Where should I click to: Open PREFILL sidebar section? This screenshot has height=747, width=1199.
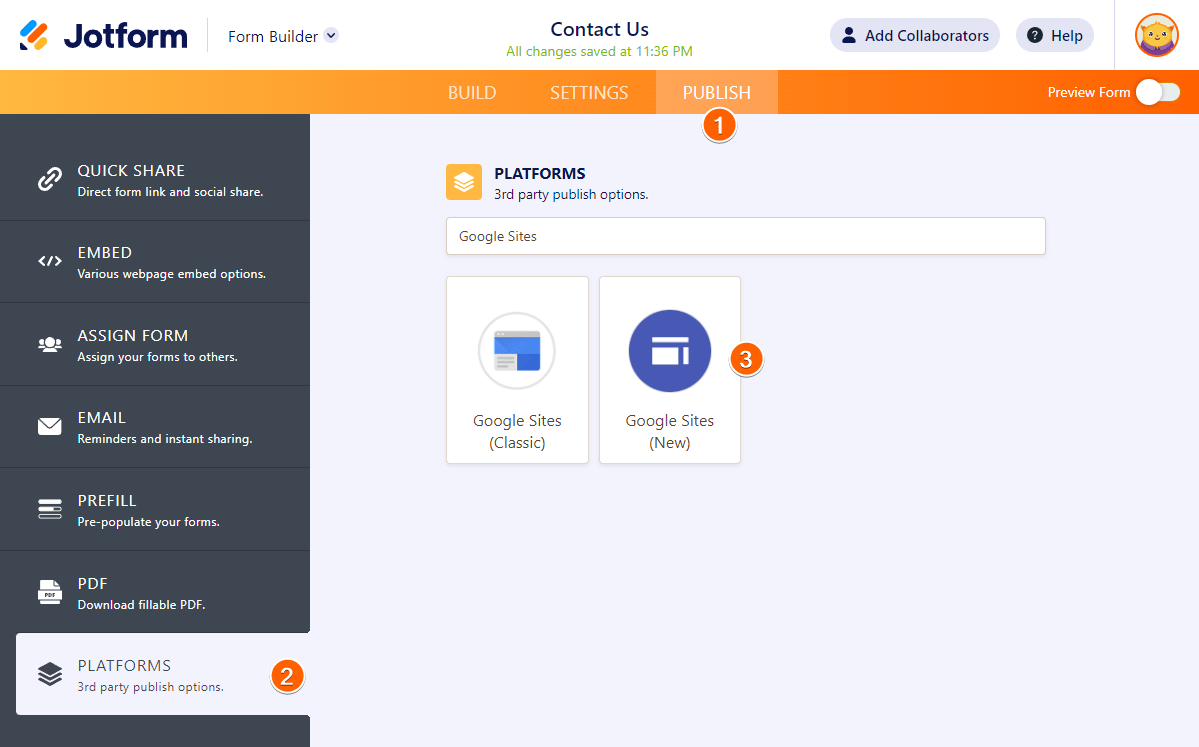pyautogui.click(x=154, y=509)
